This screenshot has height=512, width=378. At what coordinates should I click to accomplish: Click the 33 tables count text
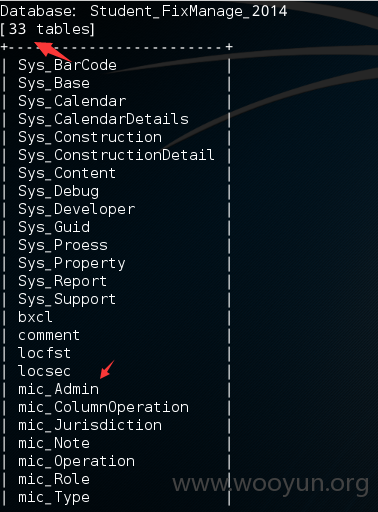[48, 29]
